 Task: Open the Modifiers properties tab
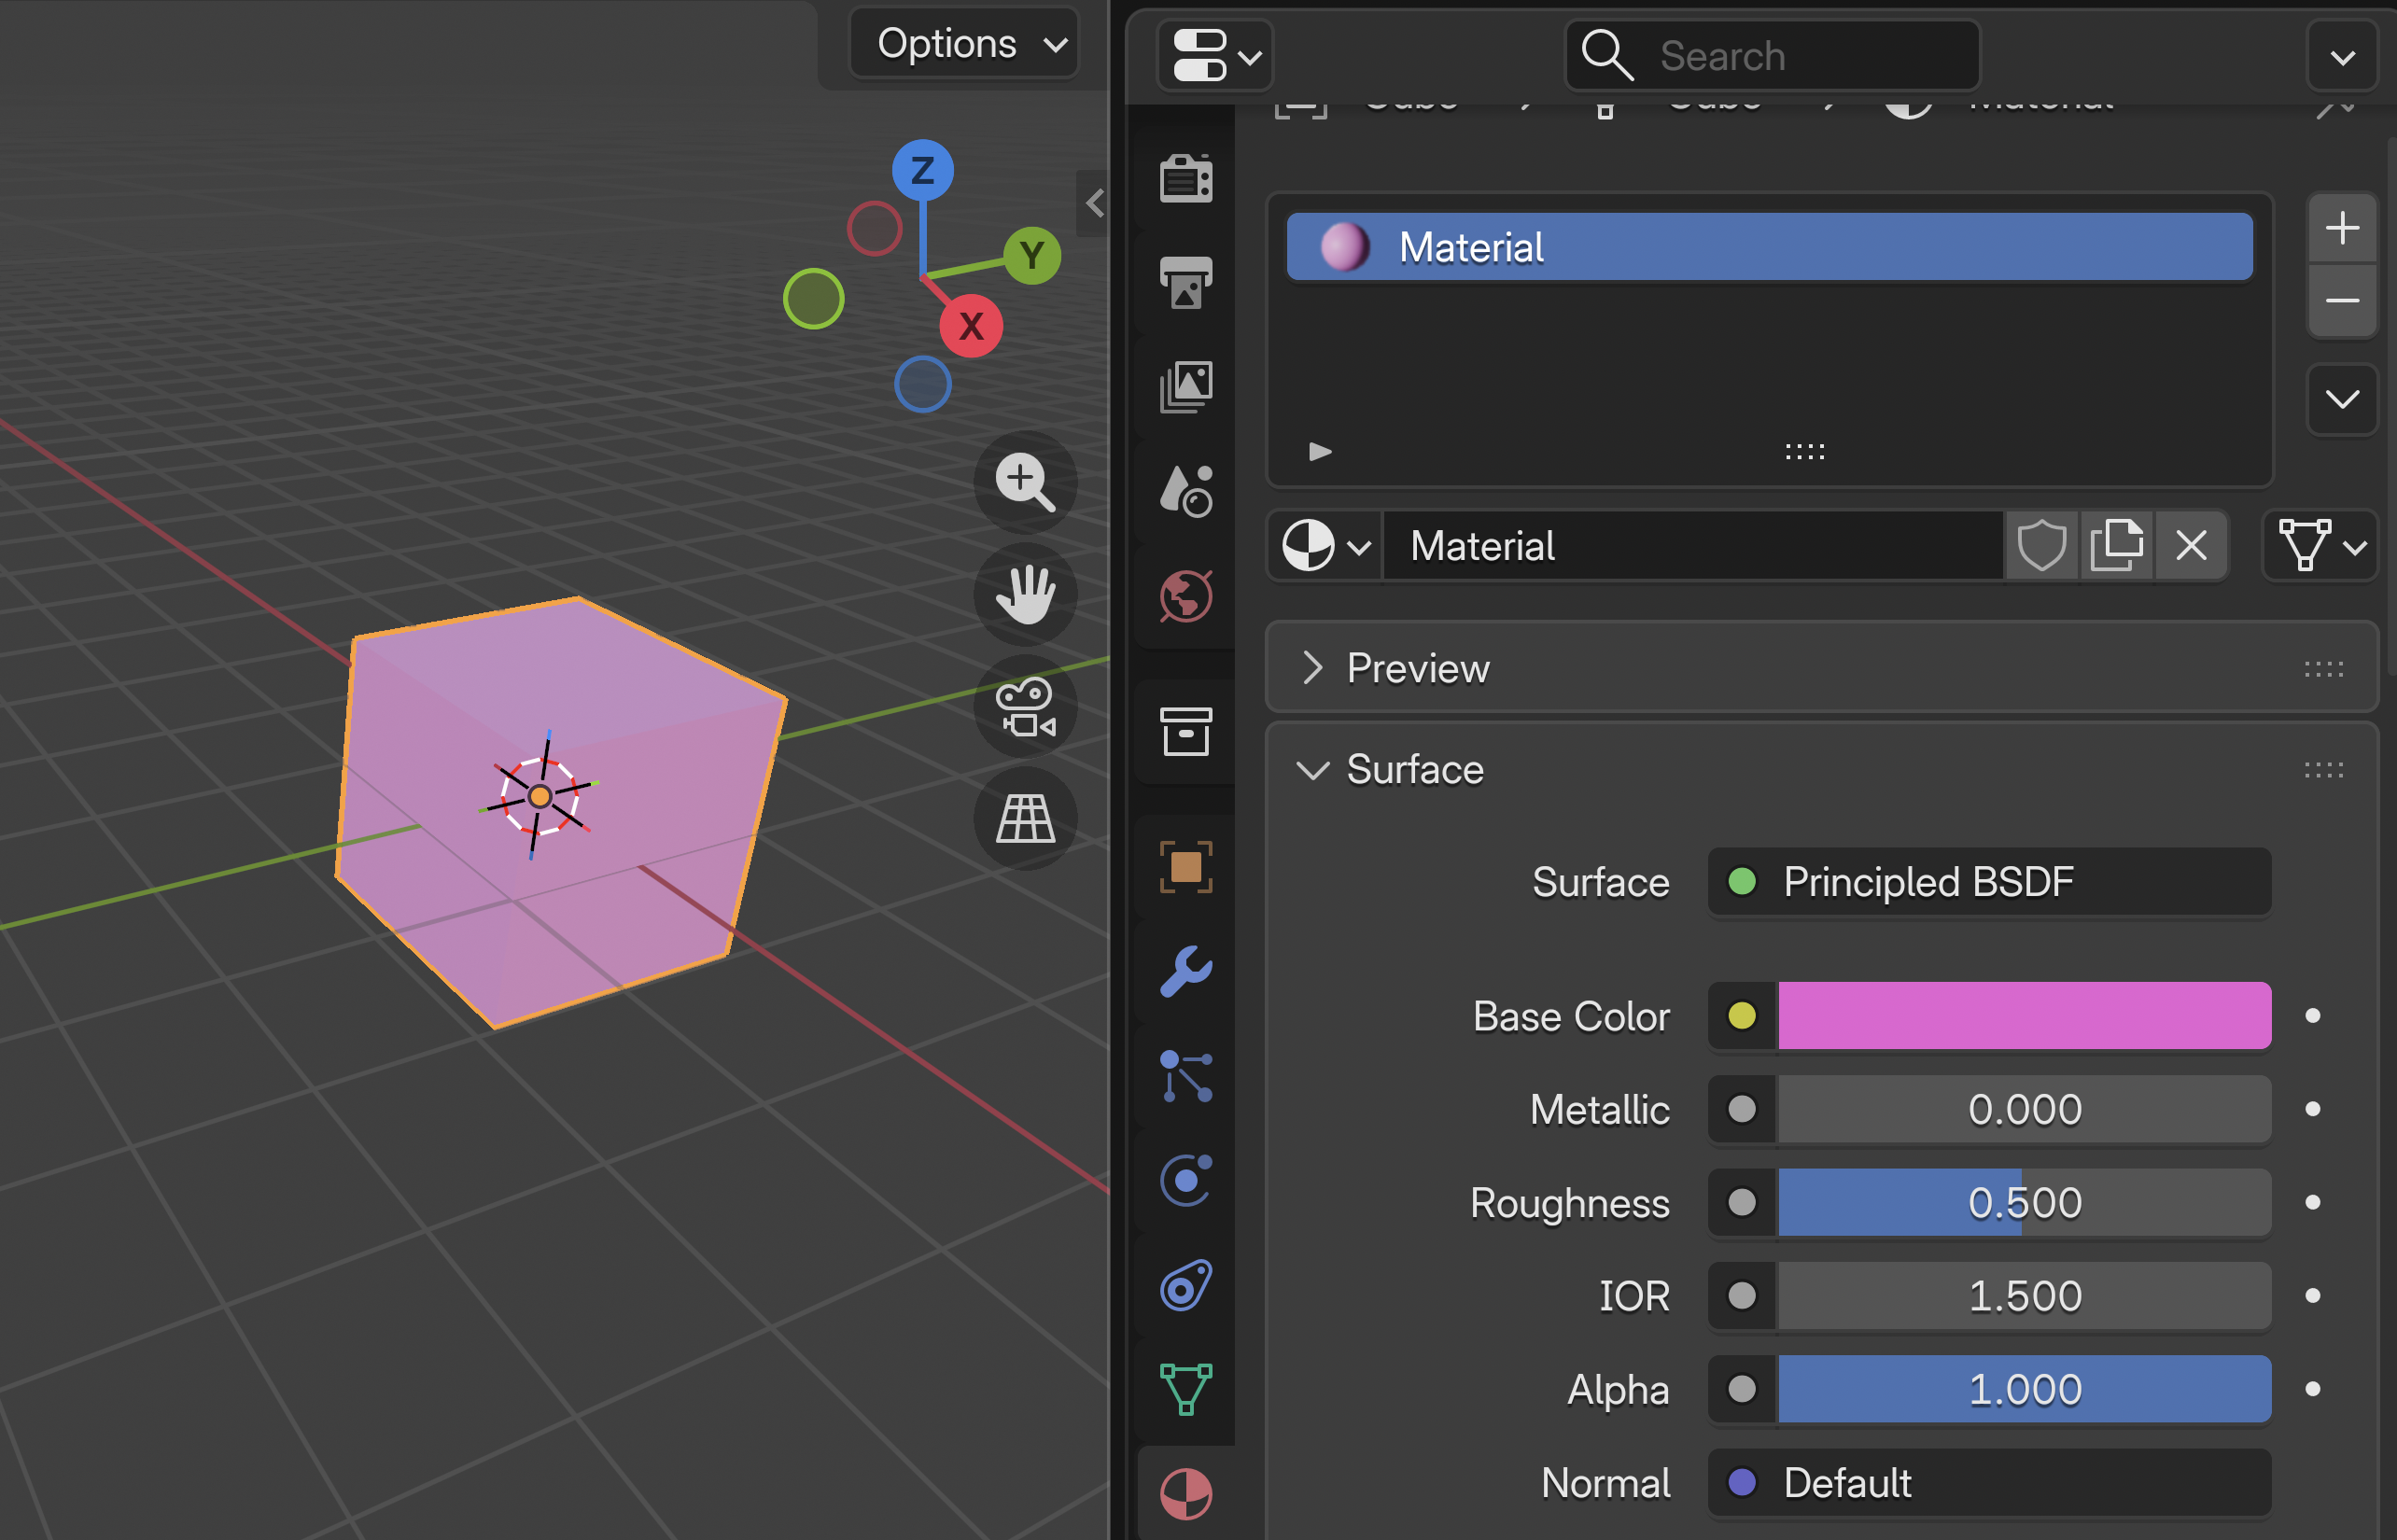(1186, 971)
